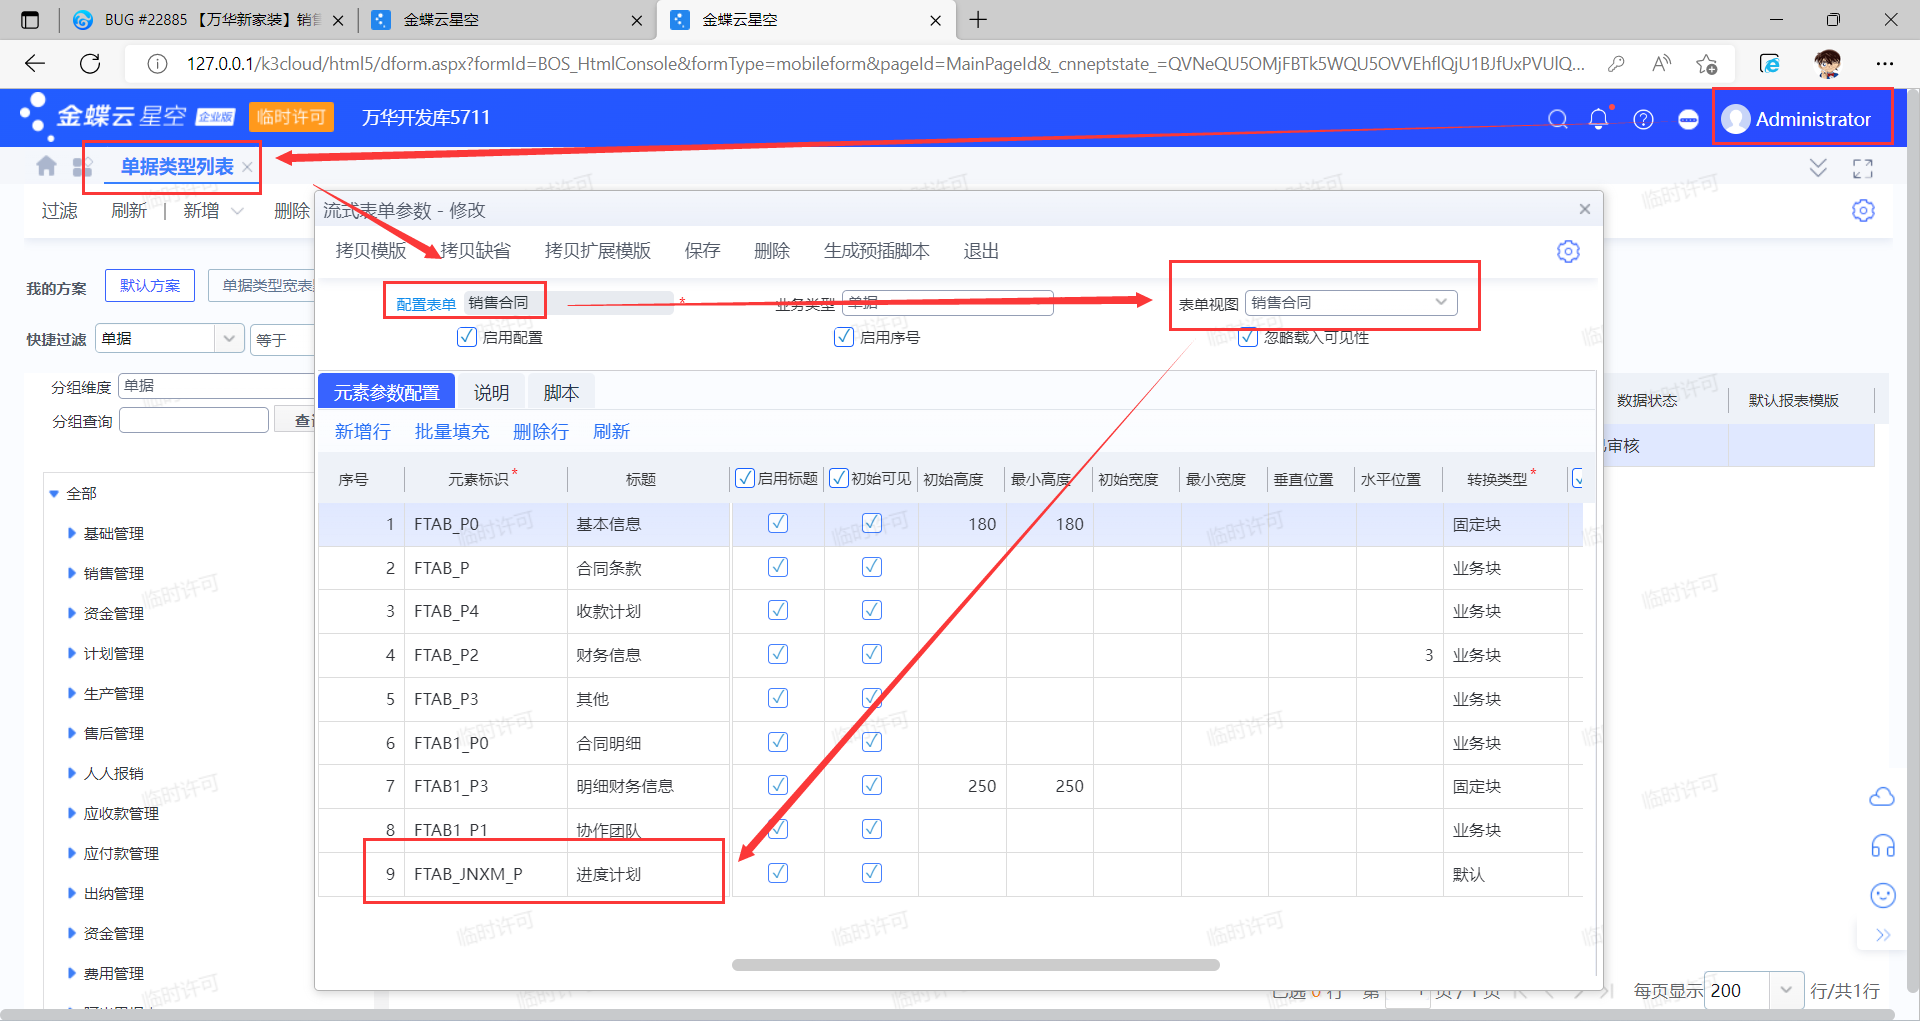The width and height of the screenshot is (1920, 1021).
Task: Click the password key icon in address bar
Action: 1616,64
